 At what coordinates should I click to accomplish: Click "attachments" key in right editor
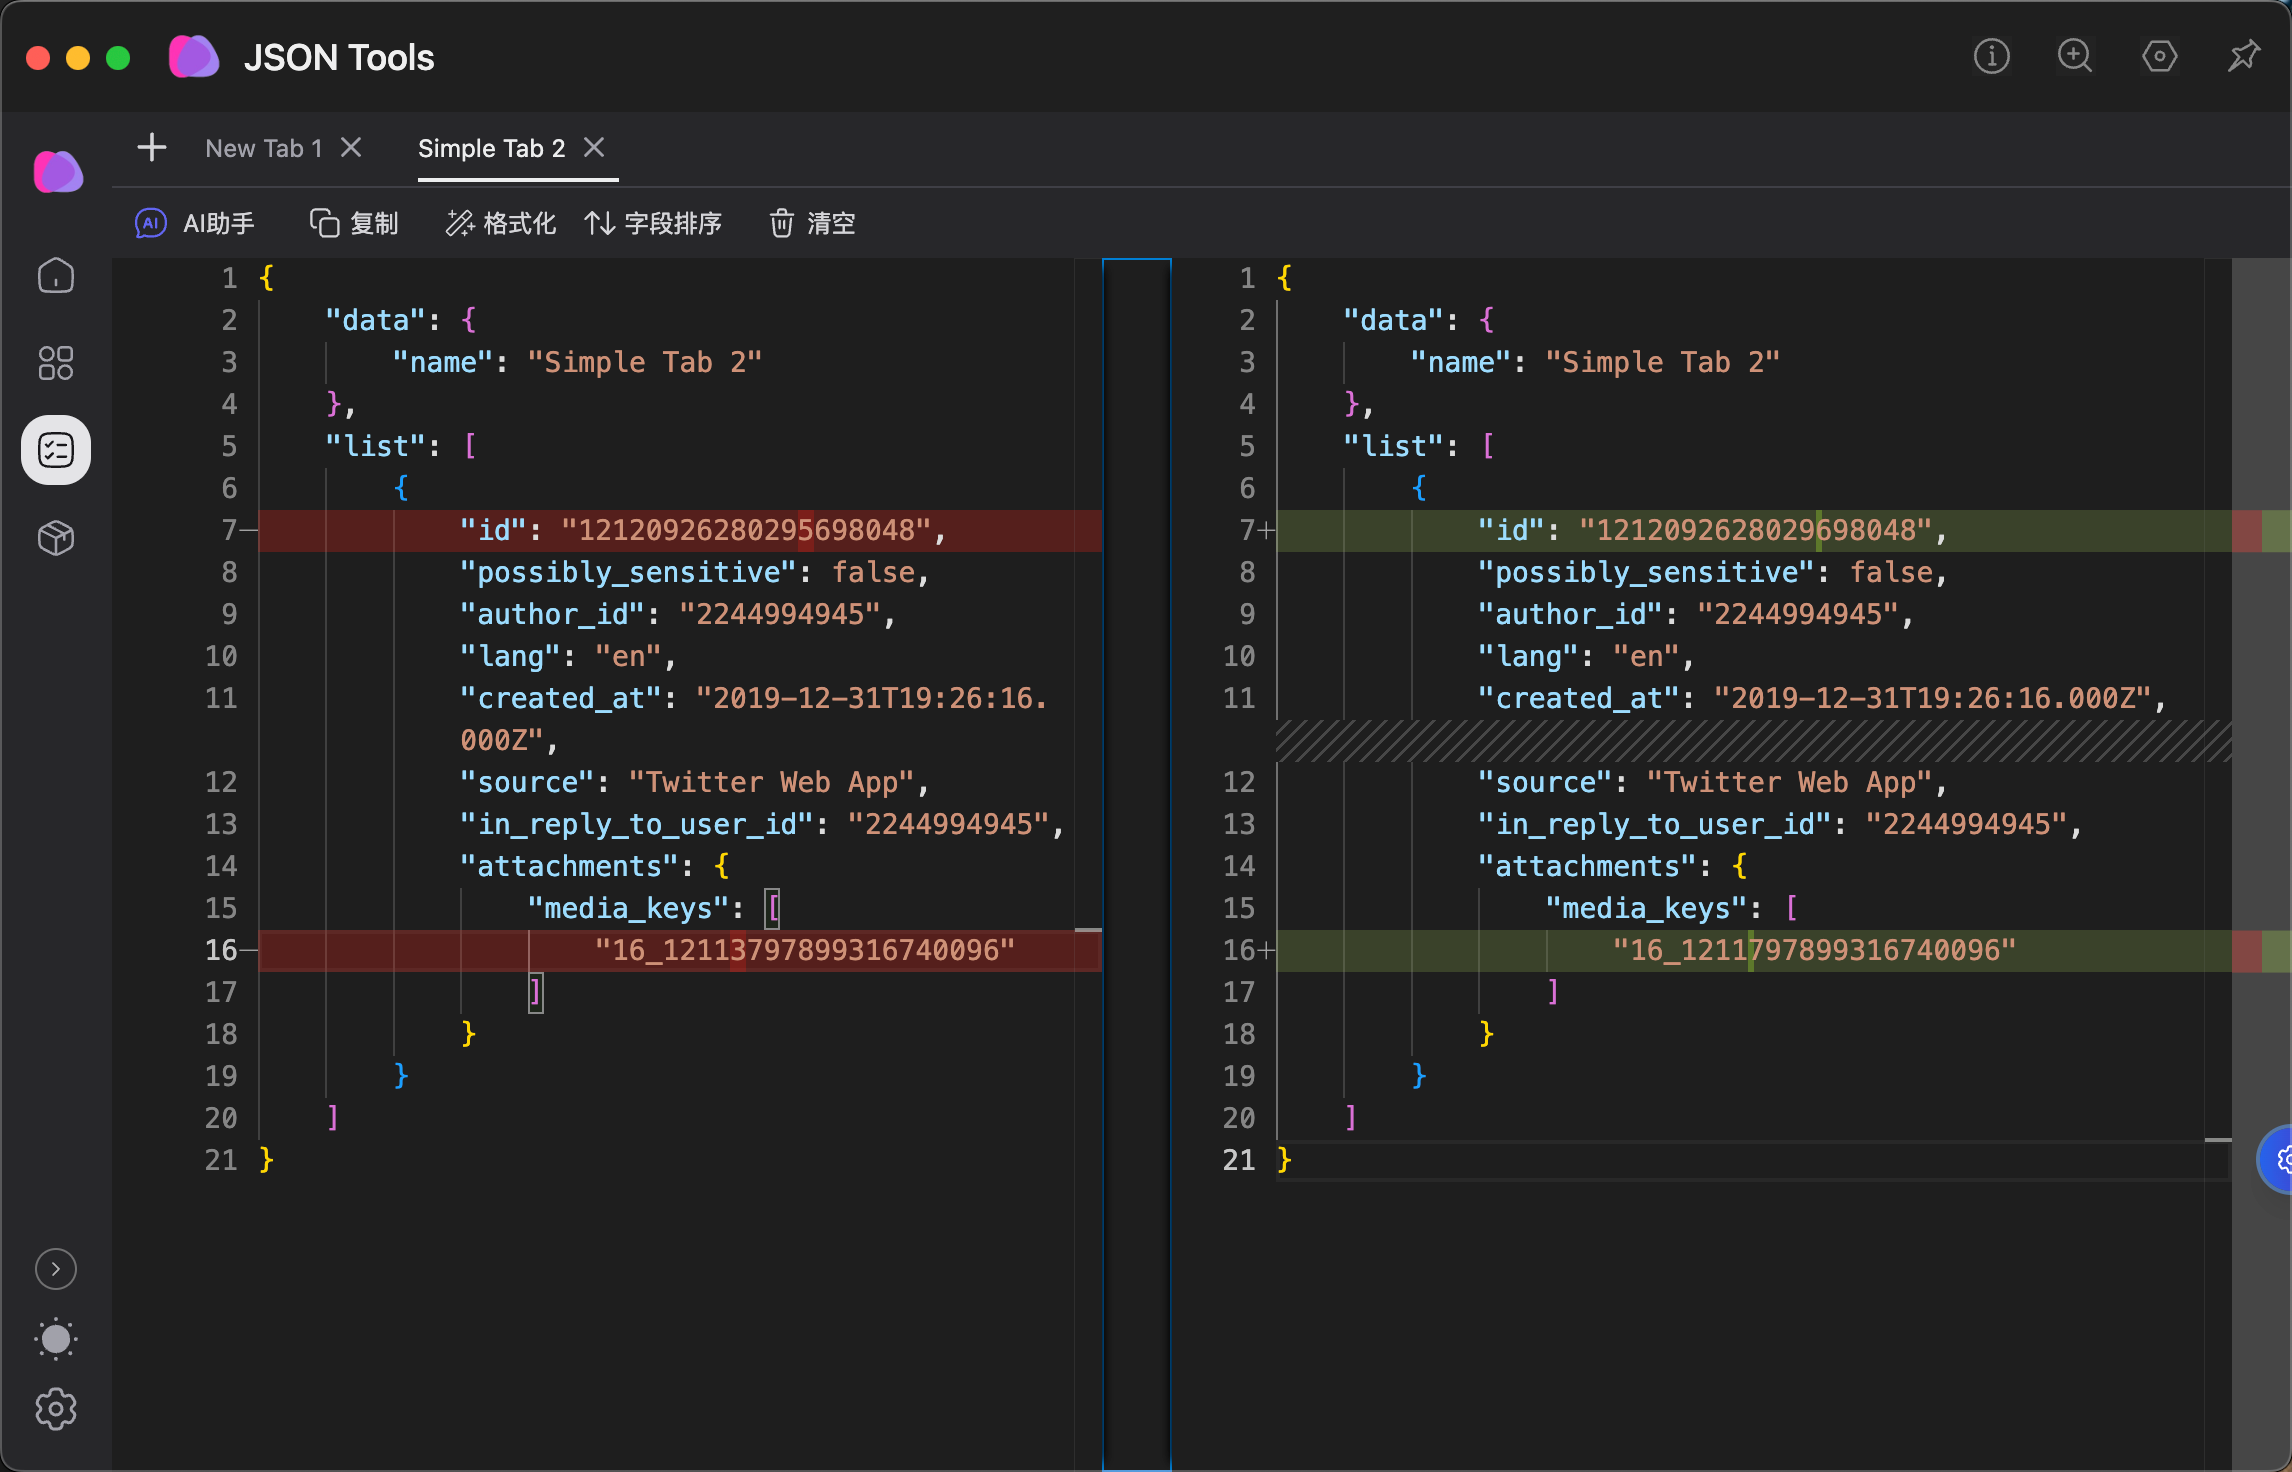1587,866
